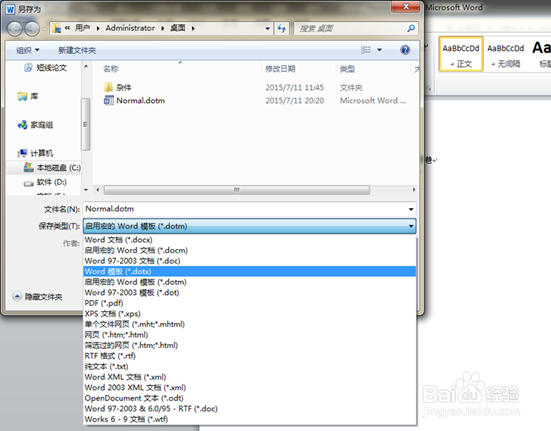Screen dimensions: 551x431
Task: Choose RTF 格式 (*.rtf) format
Action: tap(249, 356)
